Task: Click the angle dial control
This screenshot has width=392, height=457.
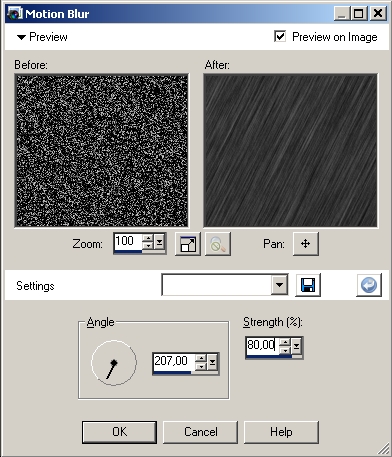Action: pos(114,363)
